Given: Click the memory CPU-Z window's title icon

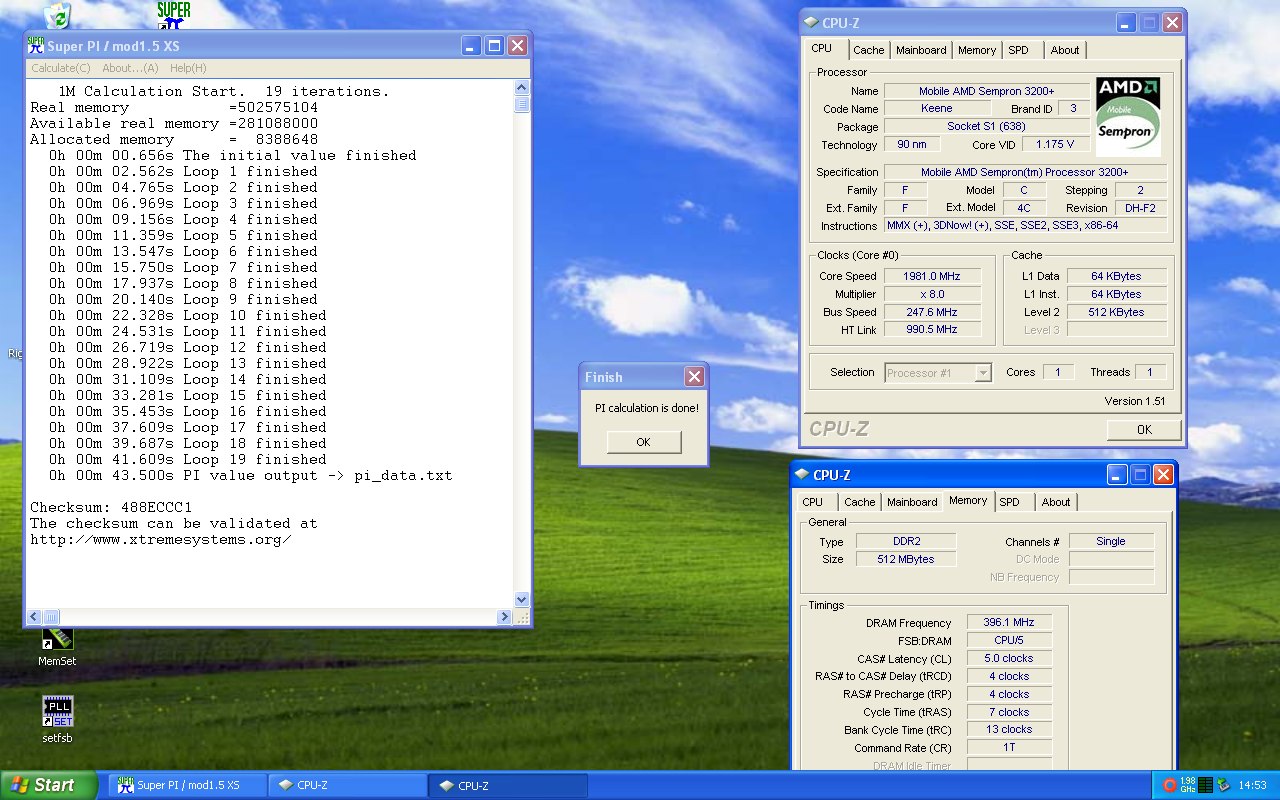Looking at the screenshot, I should (x=802, y=475).
